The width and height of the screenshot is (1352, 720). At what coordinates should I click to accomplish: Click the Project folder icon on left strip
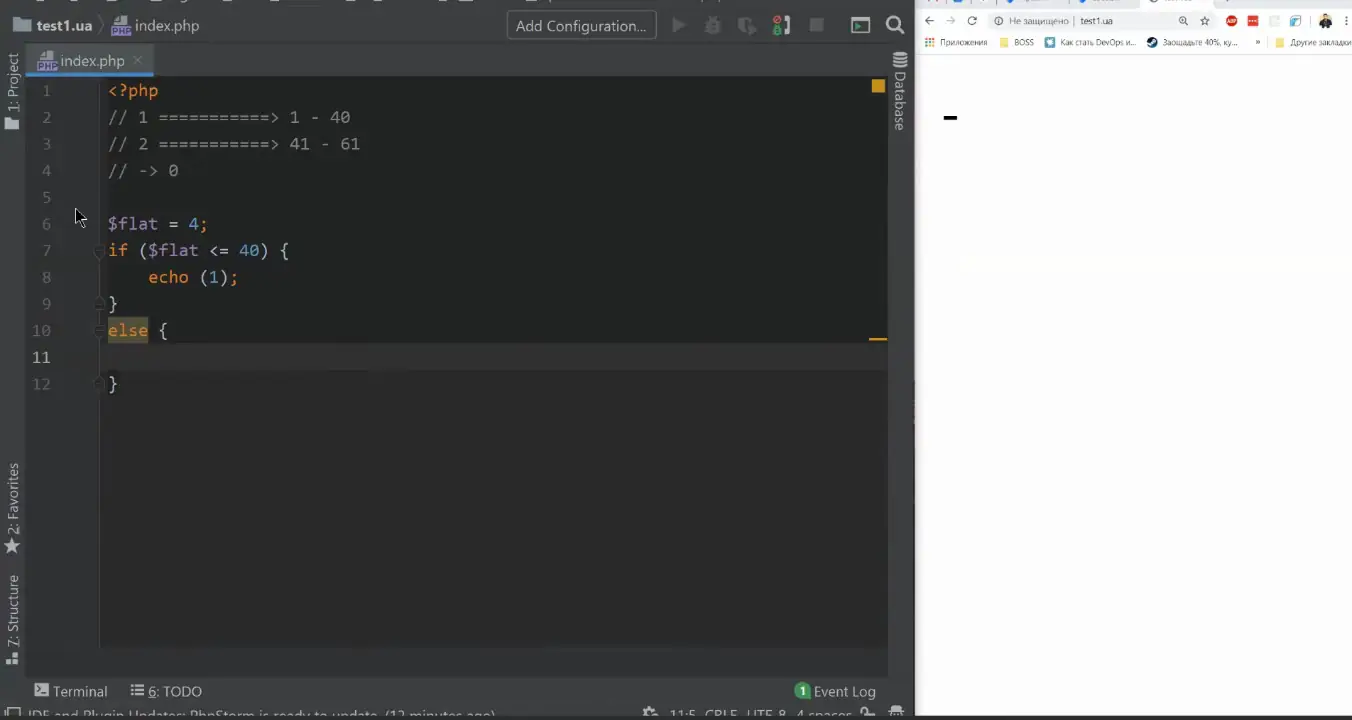(12, 124)
